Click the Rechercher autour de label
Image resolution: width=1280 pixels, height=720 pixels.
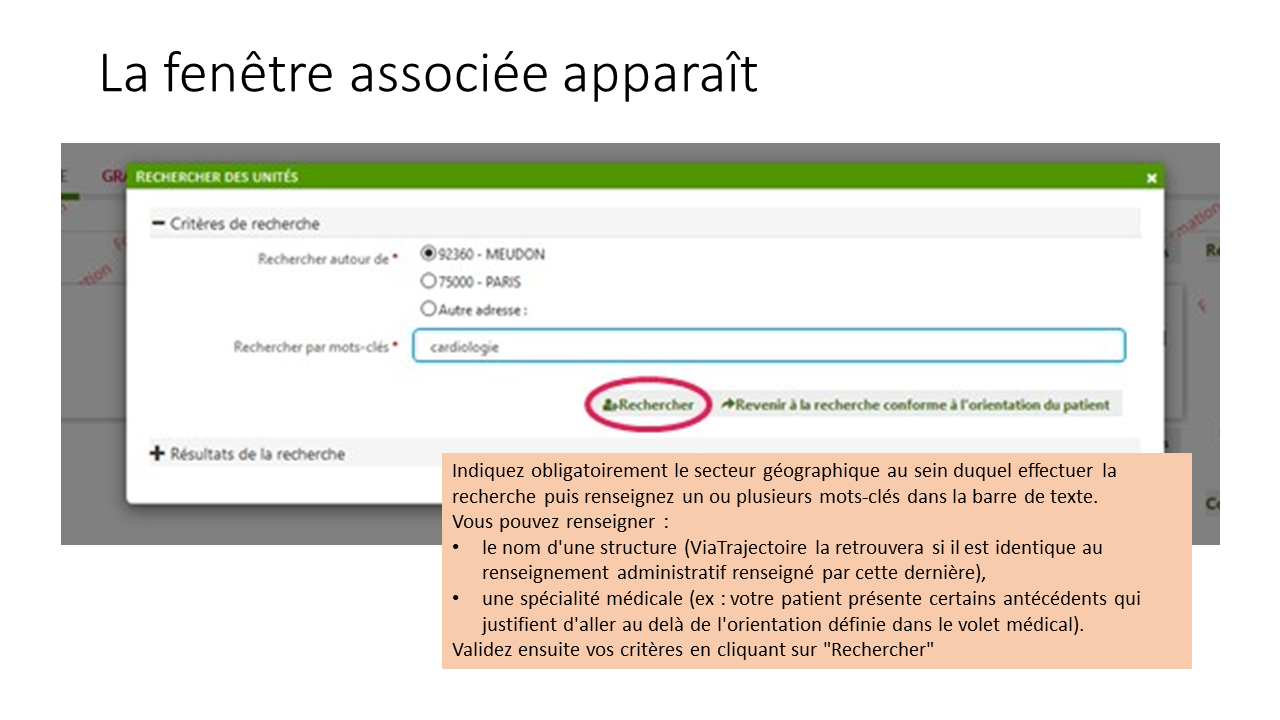pos(322,259)
